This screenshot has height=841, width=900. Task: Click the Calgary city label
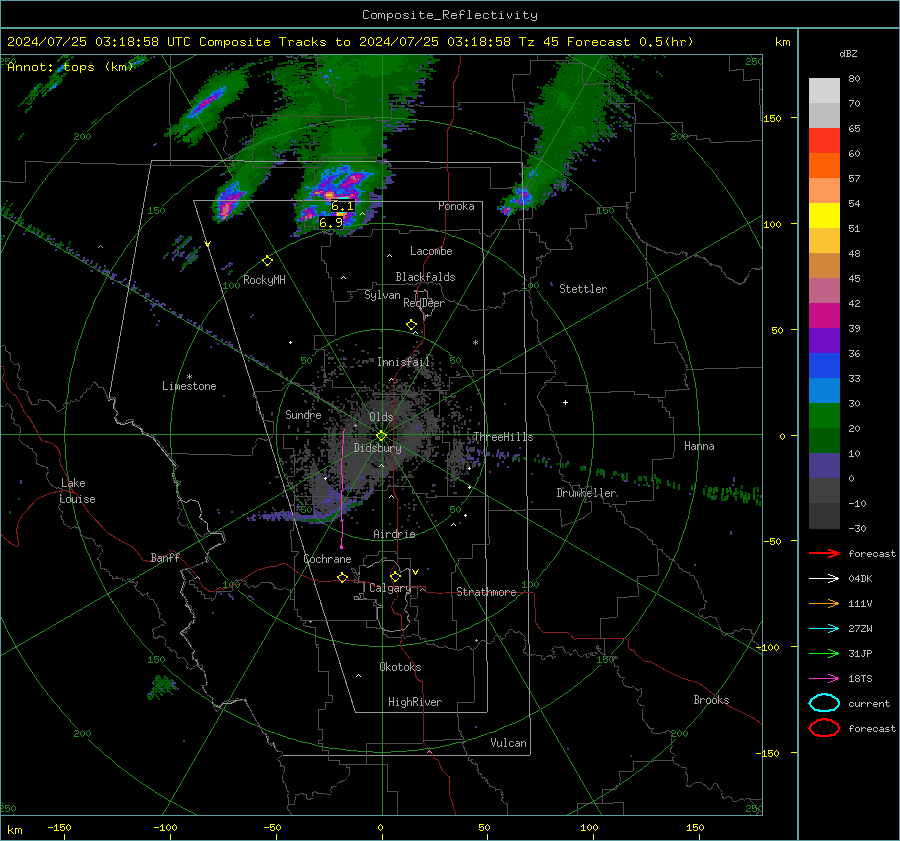[390, 588]
